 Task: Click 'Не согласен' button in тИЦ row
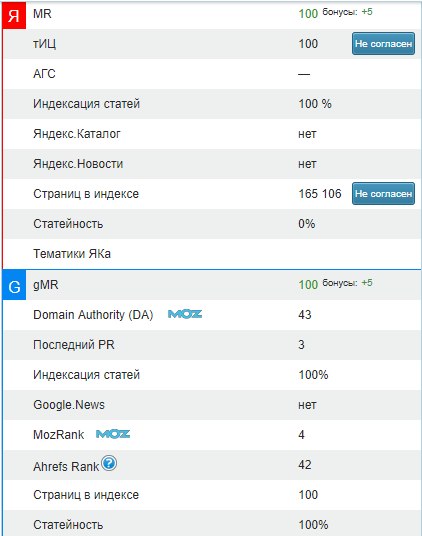click(x=383, y=44)
